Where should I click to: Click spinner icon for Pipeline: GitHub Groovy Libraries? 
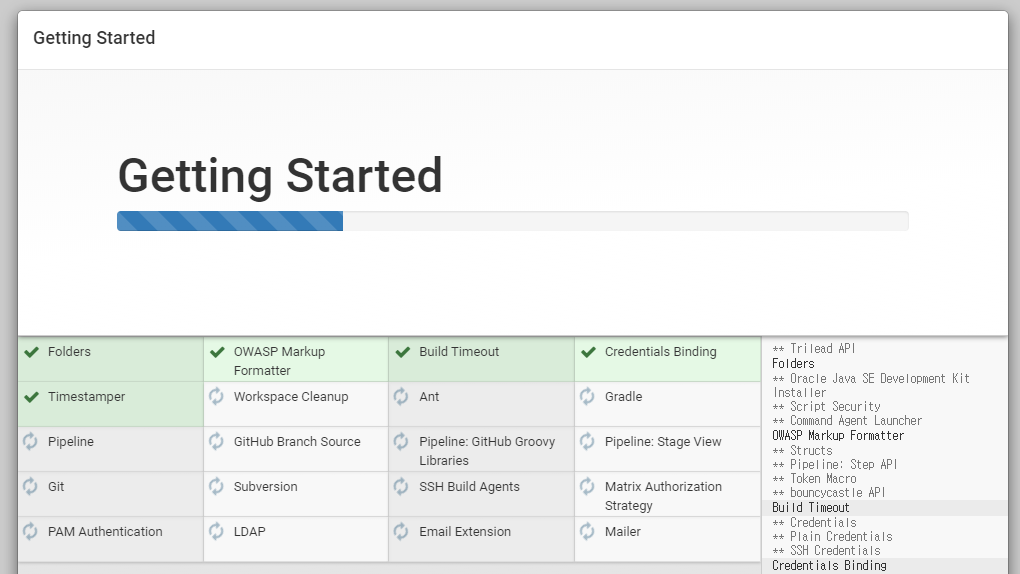click(x=401, y=441)
